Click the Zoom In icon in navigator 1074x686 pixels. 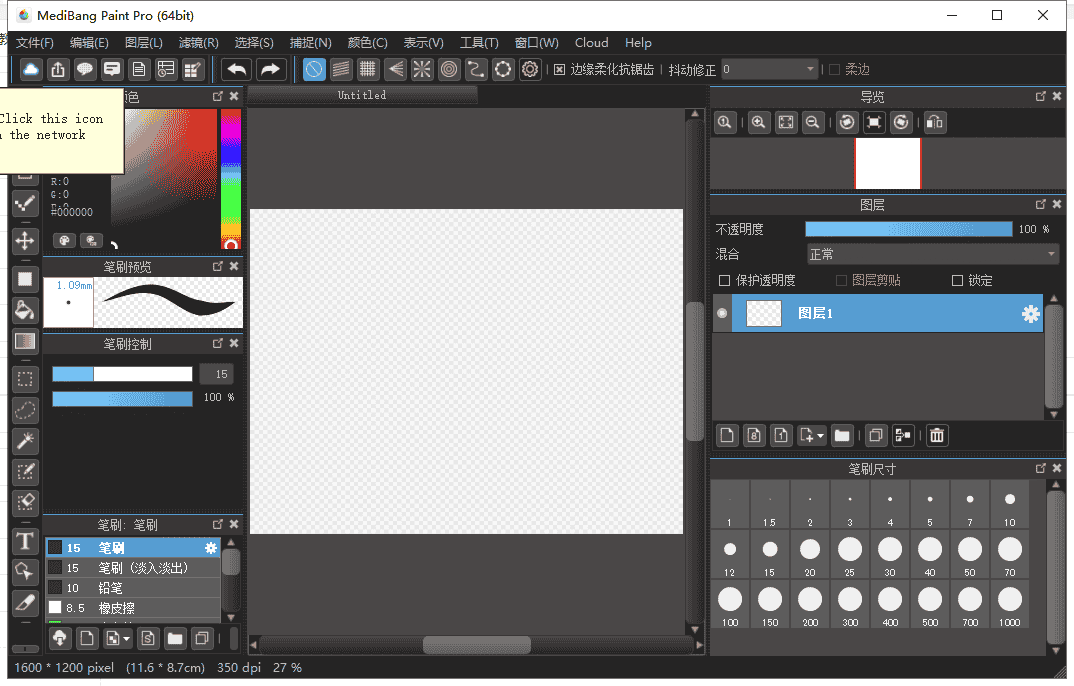759,122
